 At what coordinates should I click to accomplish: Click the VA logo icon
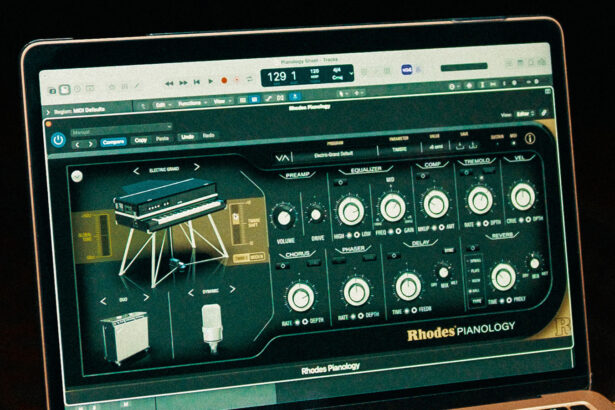tap(282, 158)
